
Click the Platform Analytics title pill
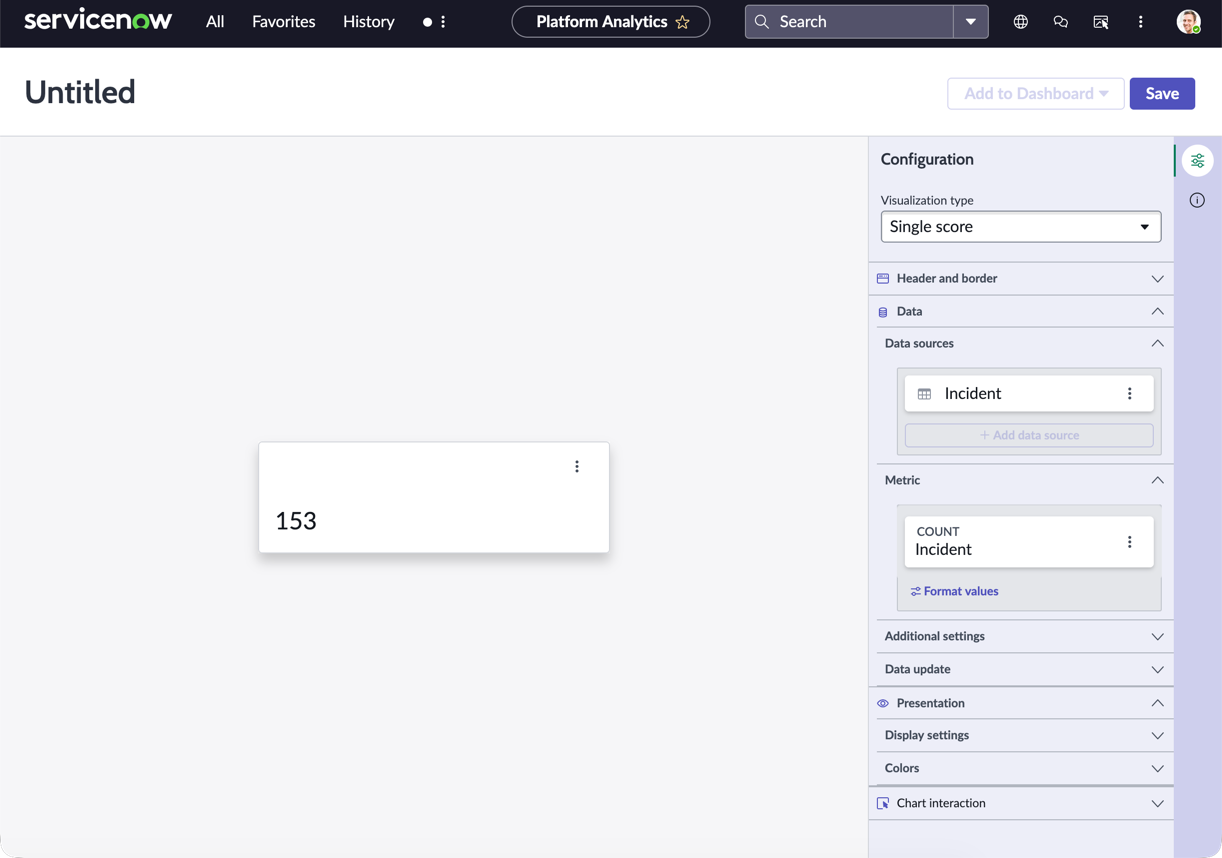[x=611, y=21]
